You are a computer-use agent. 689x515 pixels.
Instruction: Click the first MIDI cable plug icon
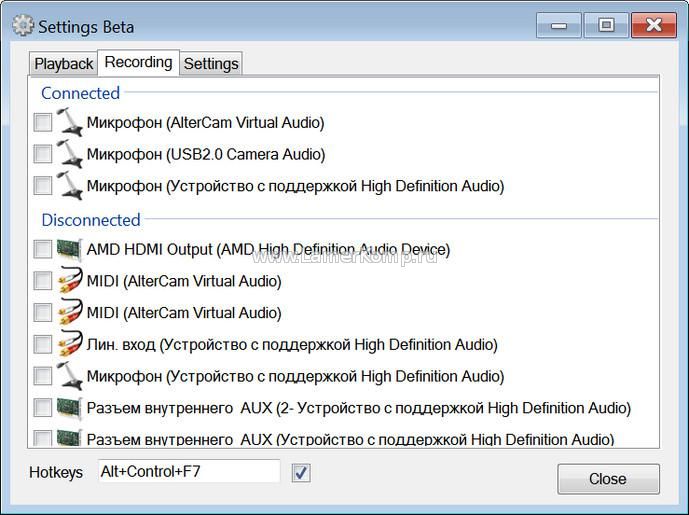pos(69,280)
